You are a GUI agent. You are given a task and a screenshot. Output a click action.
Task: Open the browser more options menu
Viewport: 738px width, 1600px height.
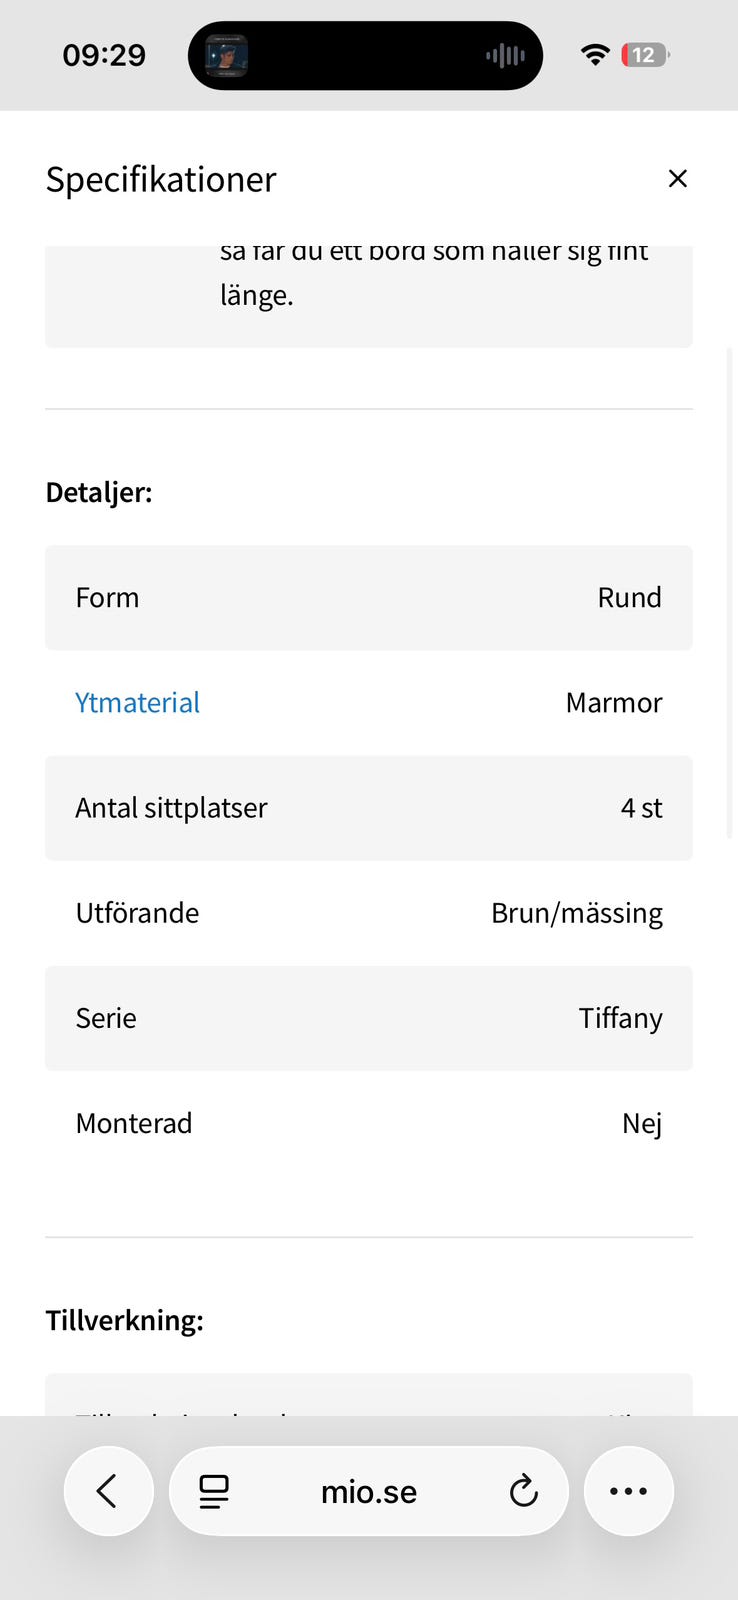point(628,1491)
